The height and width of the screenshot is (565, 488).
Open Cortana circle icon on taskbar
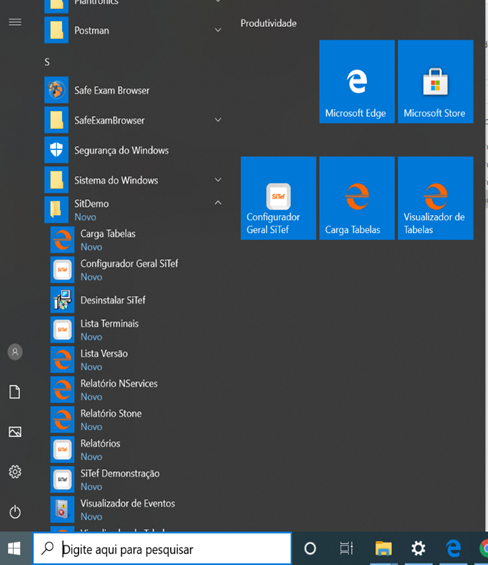(310, 549)
